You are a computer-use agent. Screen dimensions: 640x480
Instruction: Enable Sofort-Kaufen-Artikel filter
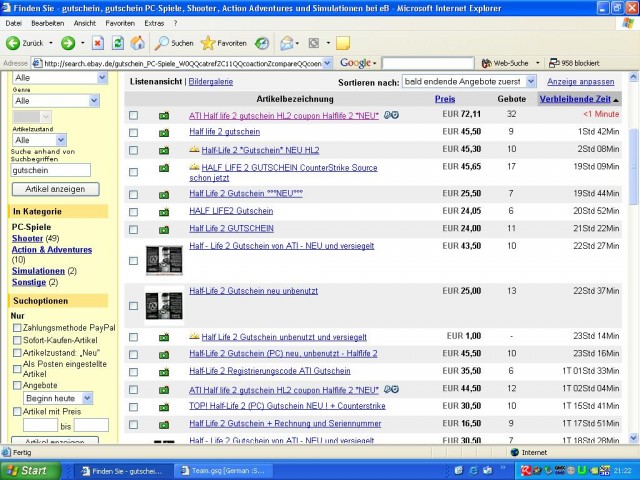click(x=17, y=340)
